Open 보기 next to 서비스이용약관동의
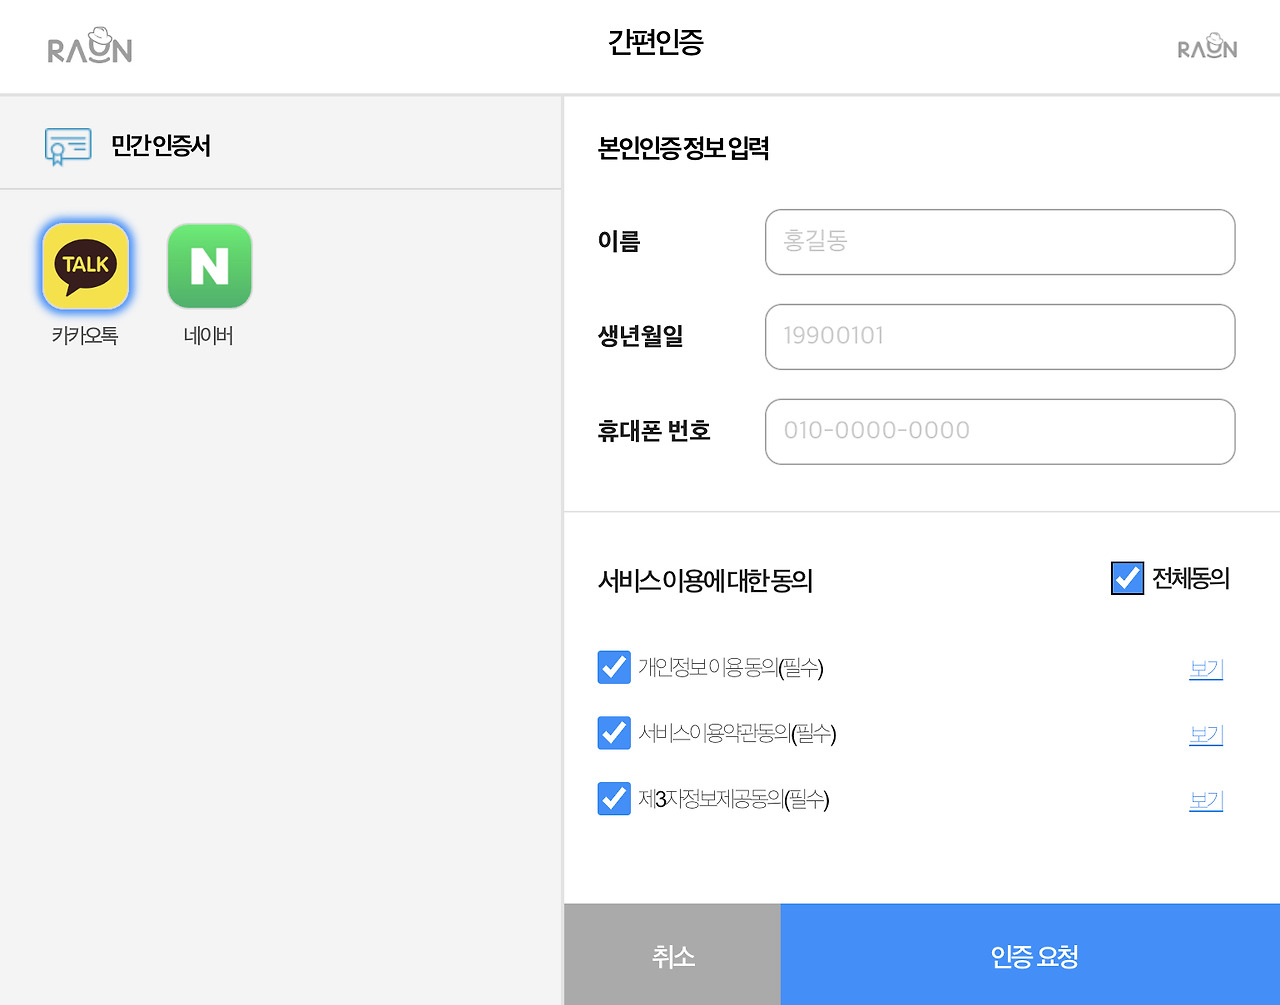1280x1005 pixels. click(x=1205, y=734)
